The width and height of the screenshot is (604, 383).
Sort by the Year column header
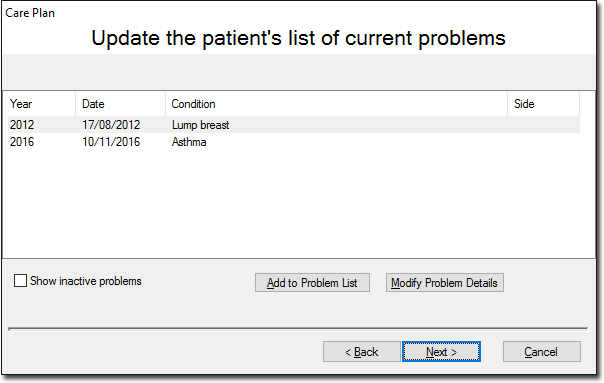(42, 104)
